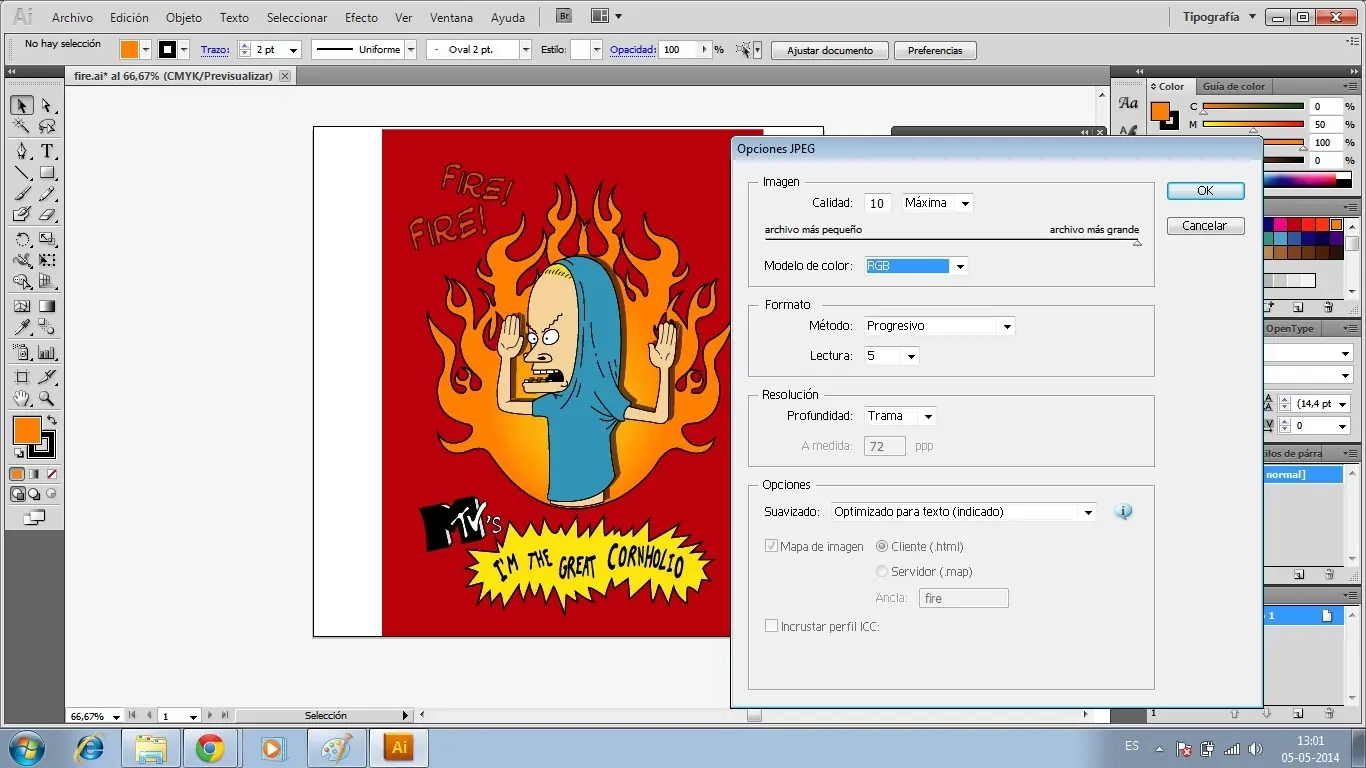Activate the Zoom magnifier tool
The height and width of the screenshot is (768, 1366).
click(x=47, y=398)
